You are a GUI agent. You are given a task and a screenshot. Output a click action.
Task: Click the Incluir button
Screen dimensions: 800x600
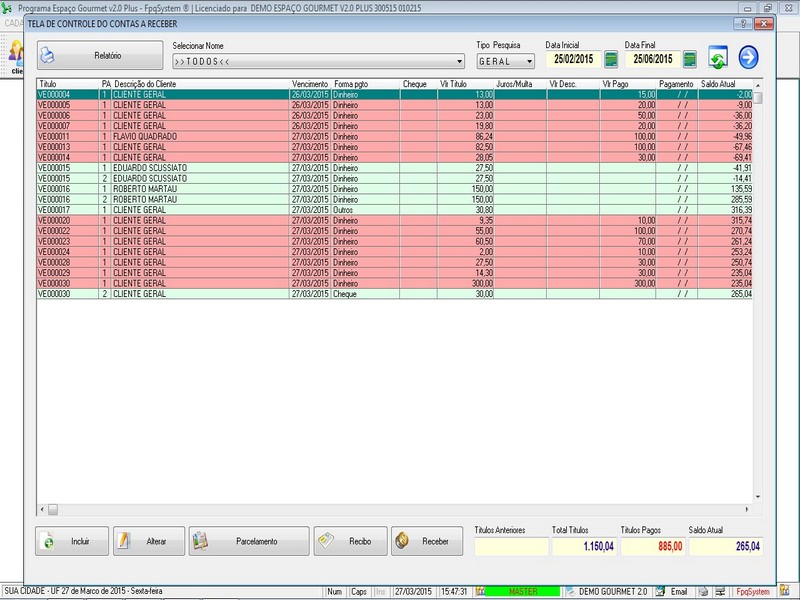point(72,541)
